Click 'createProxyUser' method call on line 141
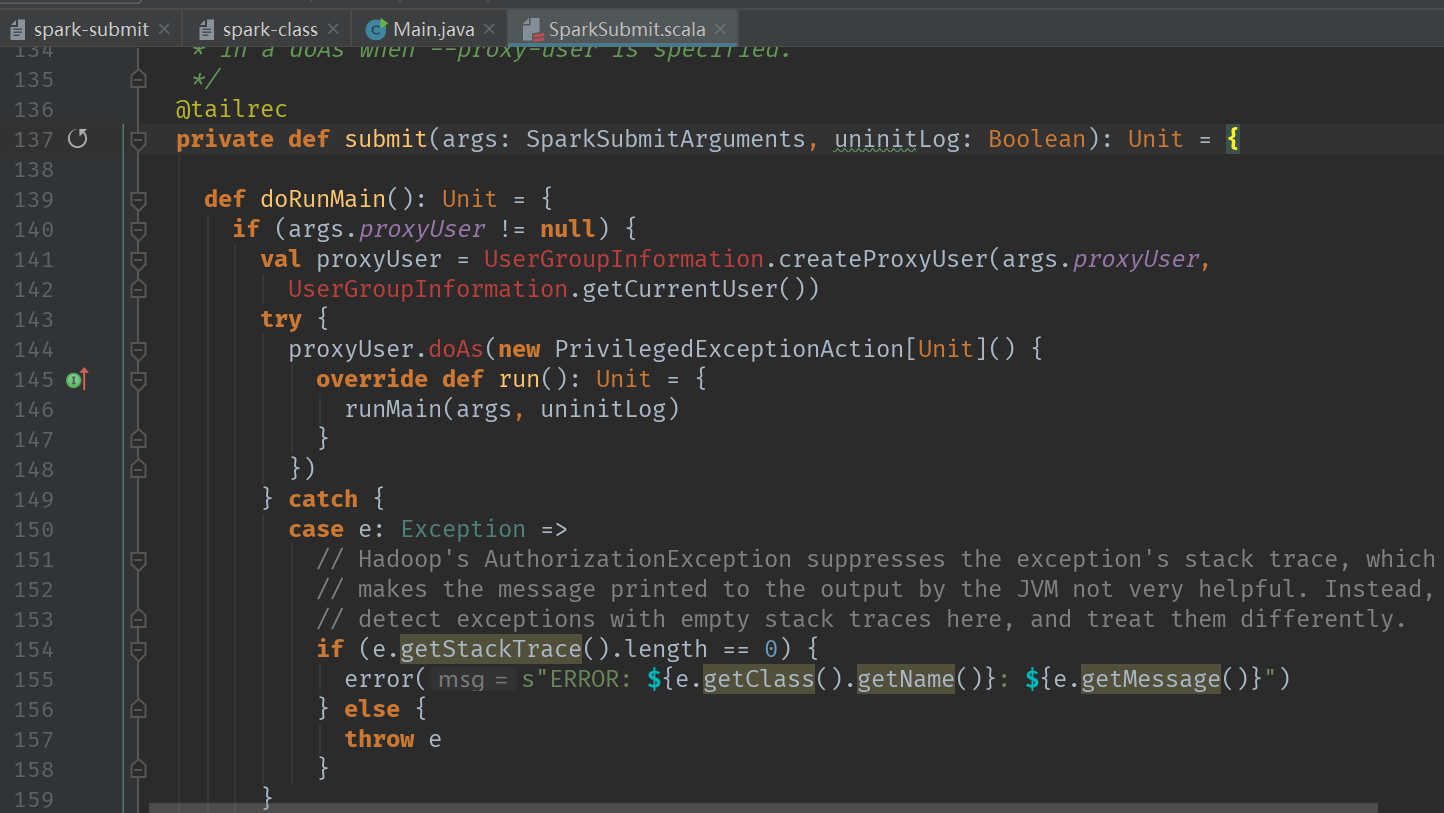 (884, 259)
